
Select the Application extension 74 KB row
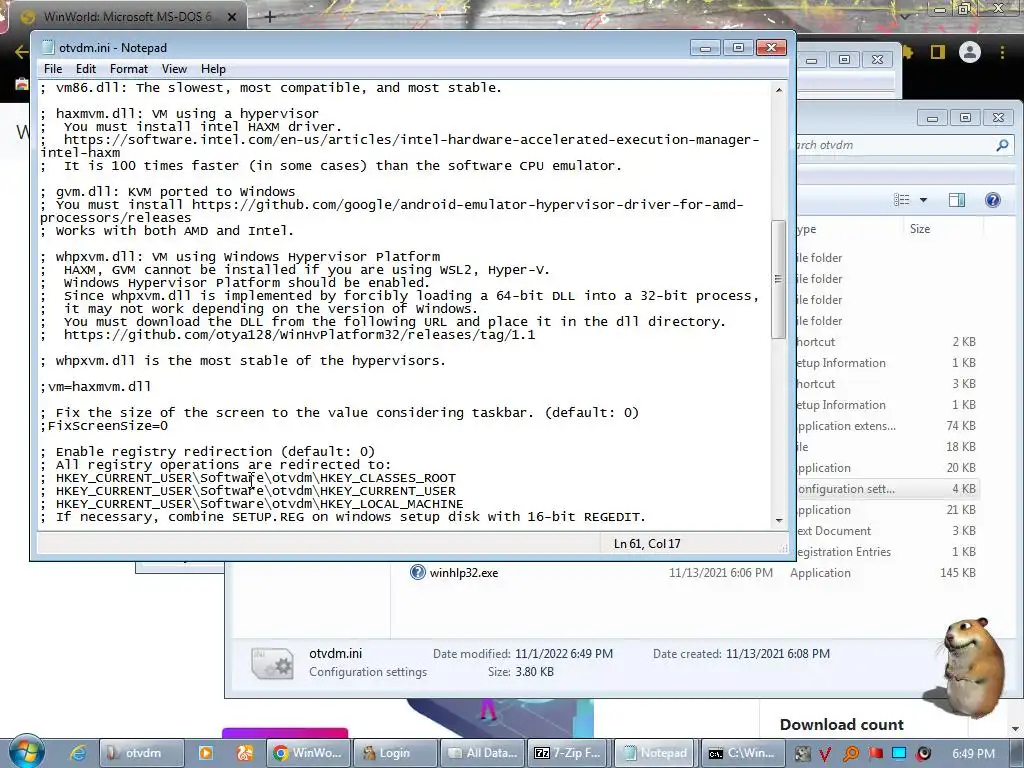[x=888, y=426]
